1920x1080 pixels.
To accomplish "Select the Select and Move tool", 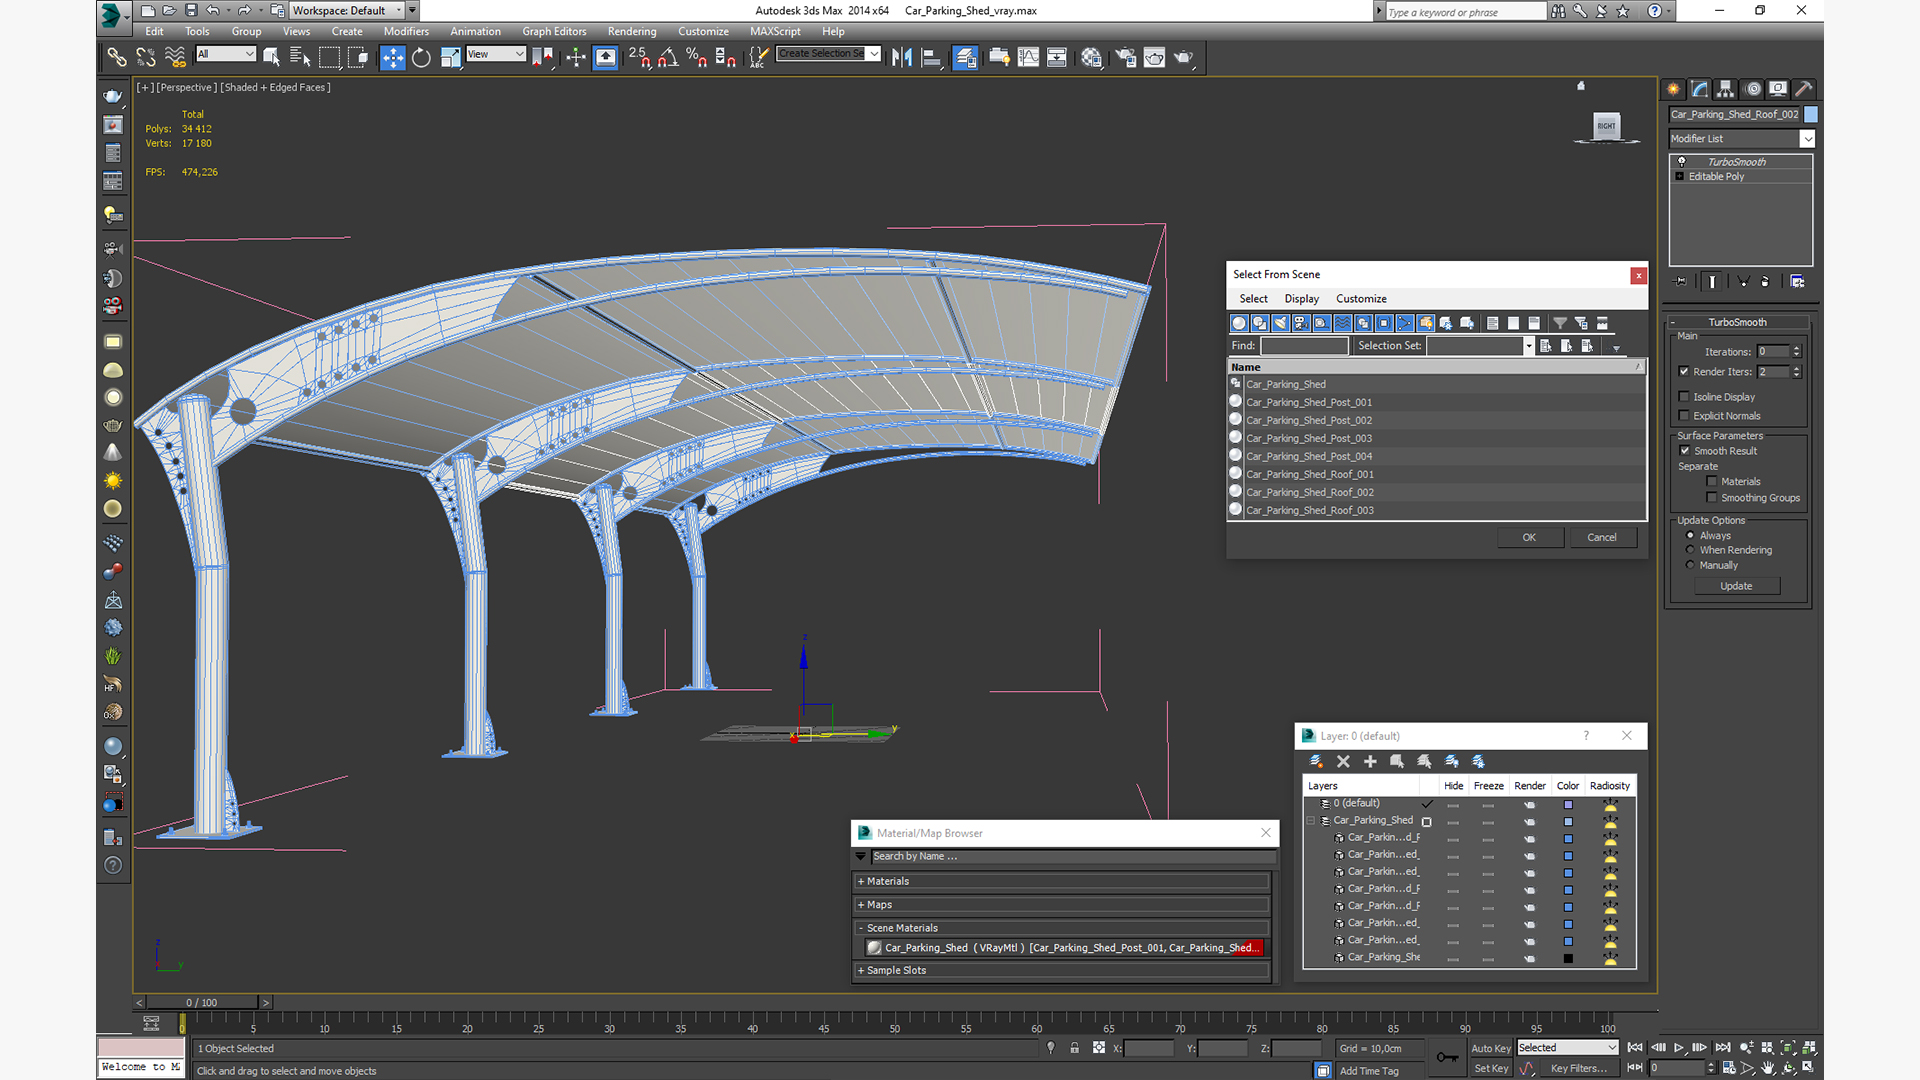I will pyautogui.click(x=392, y=57).
